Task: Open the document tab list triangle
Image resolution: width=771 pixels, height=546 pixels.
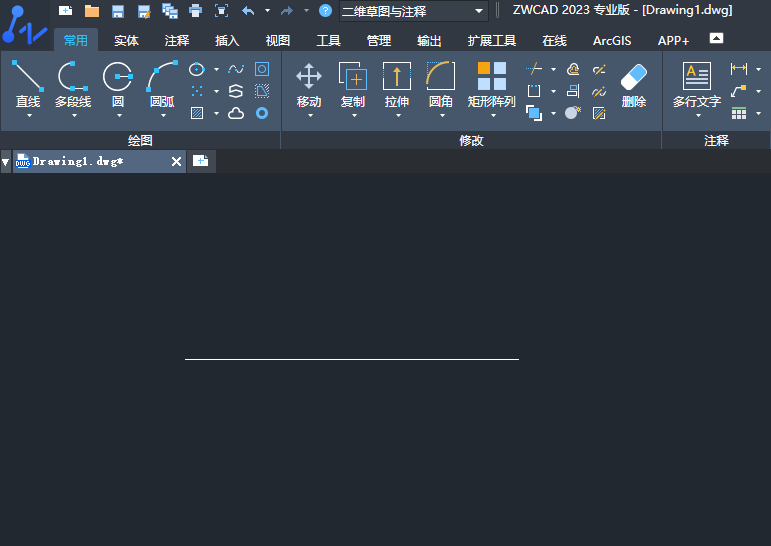Action: (x=5, y=162)
